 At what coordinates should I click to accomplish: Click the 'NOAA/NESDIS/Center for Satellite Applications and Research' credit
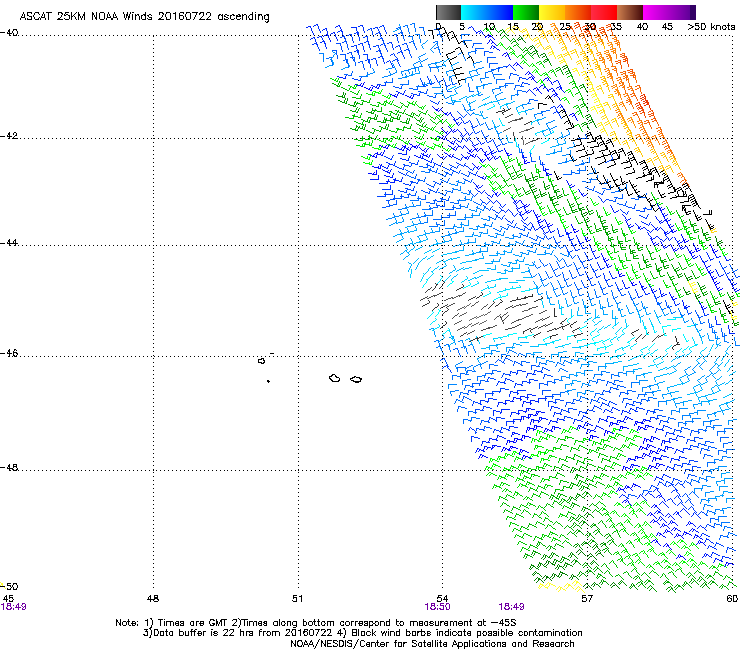click(x=432, y=644)
